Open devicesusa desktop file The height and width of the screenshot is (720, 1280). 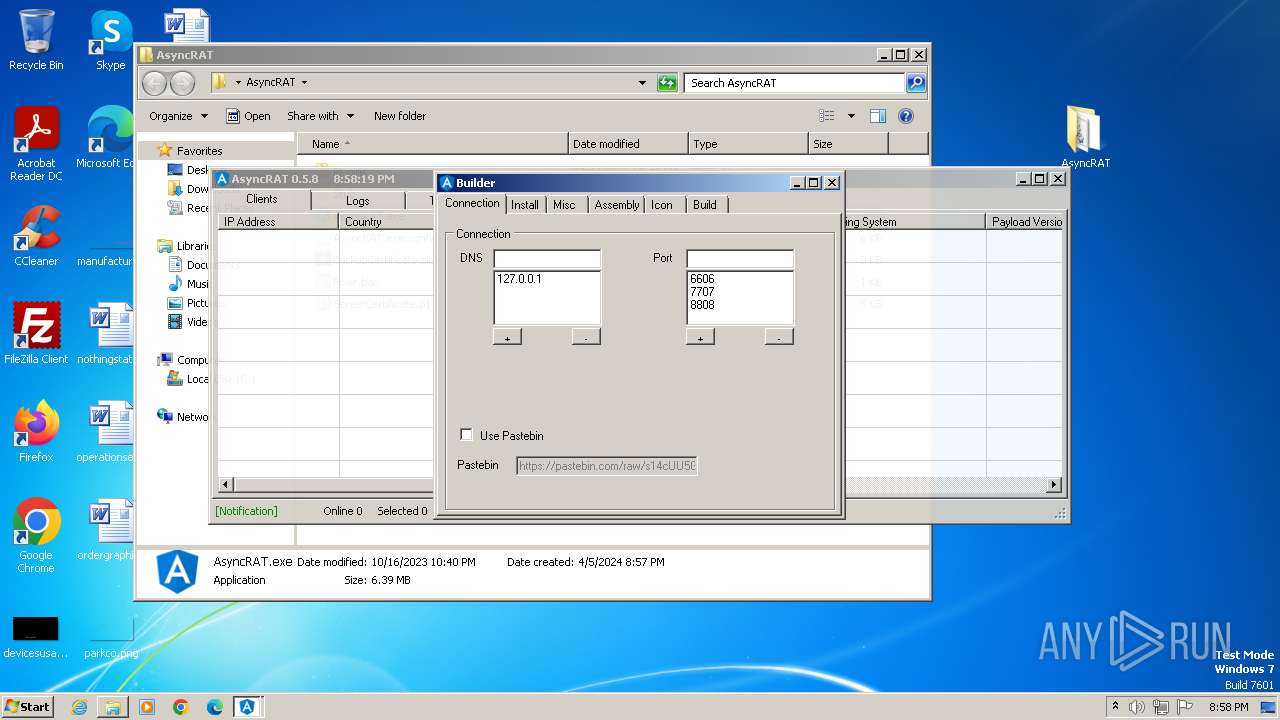pyautogui.click(x=36, y=636)
